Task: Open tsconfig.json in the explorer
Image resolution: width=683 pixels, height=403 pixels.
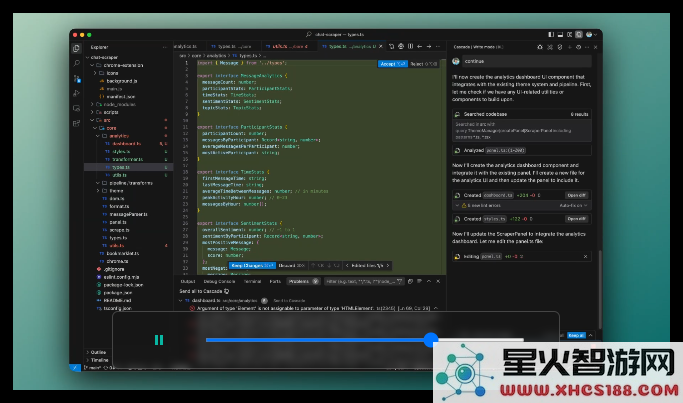Action: point(117,308)
